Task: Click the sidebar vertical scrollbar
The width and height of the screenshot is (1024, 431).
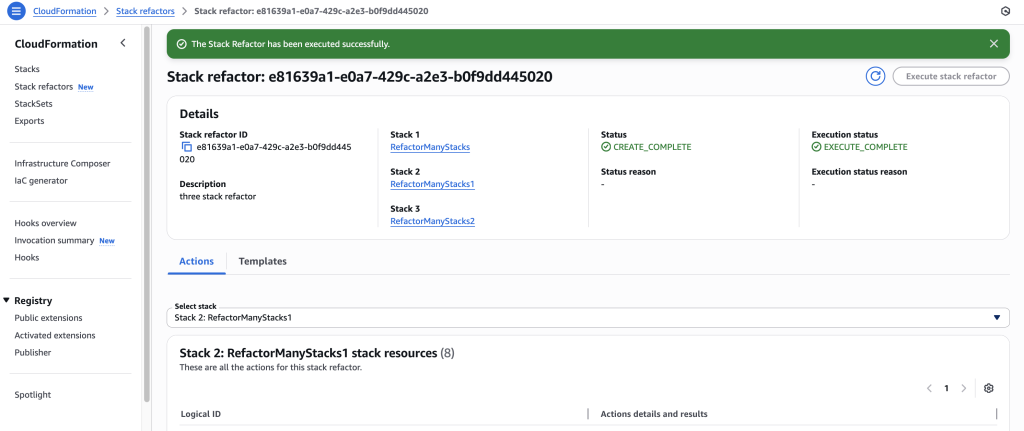Action: click(x=147, y=214)
